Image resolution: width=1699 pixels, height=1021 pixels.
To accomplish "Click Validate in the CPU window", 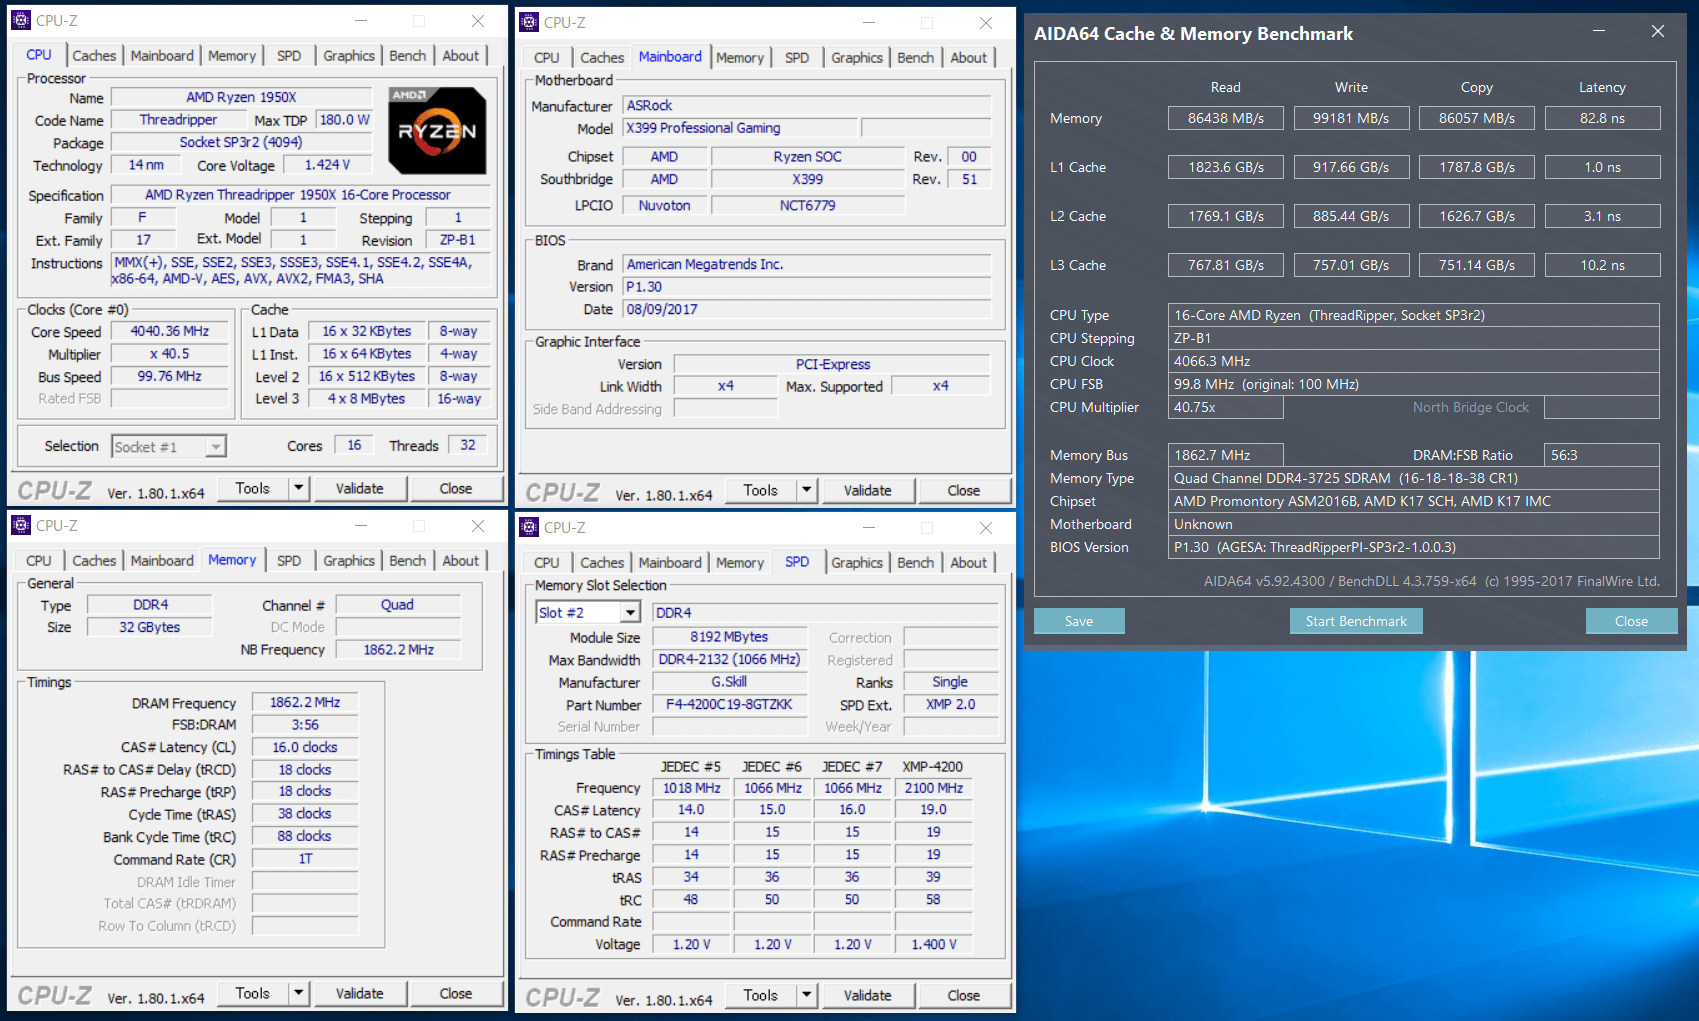I will click(359, 488).
